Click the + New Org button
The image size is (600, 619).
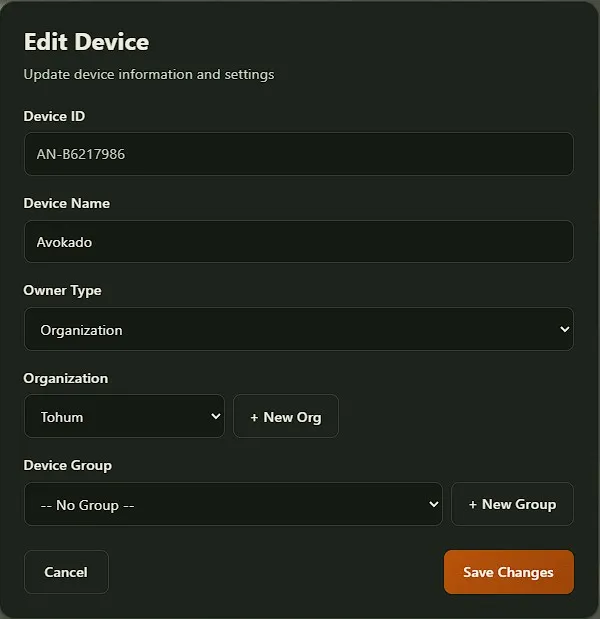coord(286,416)
